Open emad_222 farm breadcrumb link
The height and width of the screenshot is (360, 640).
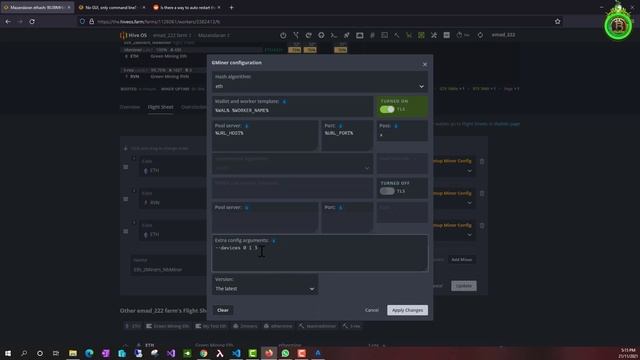point(172,36)
